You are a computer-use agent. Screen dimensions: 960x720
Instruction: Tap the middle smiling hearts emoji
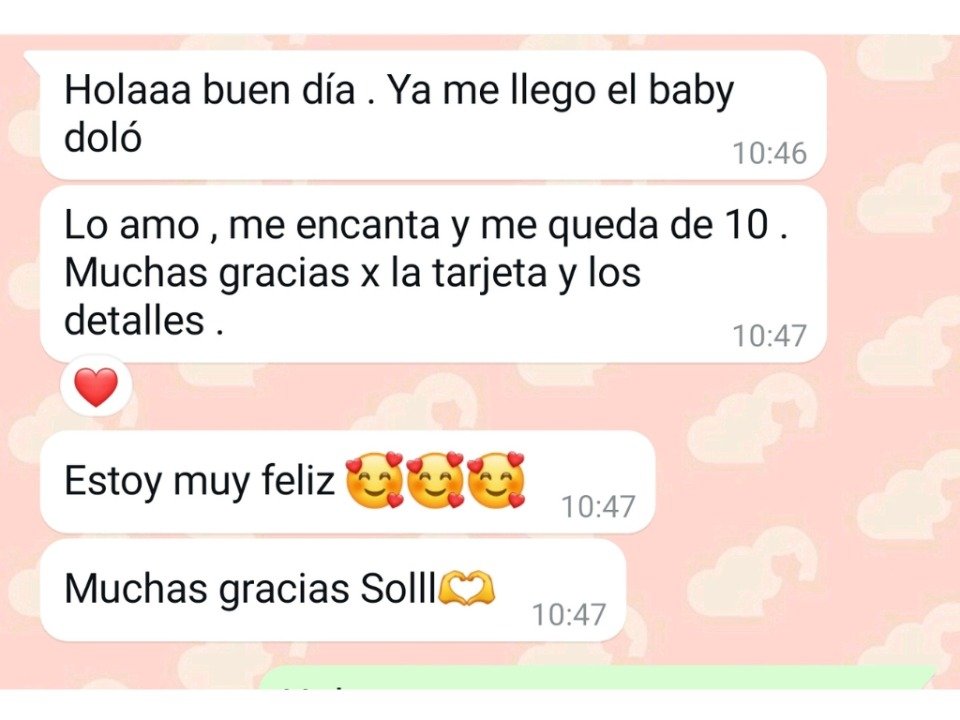[435, 481]
